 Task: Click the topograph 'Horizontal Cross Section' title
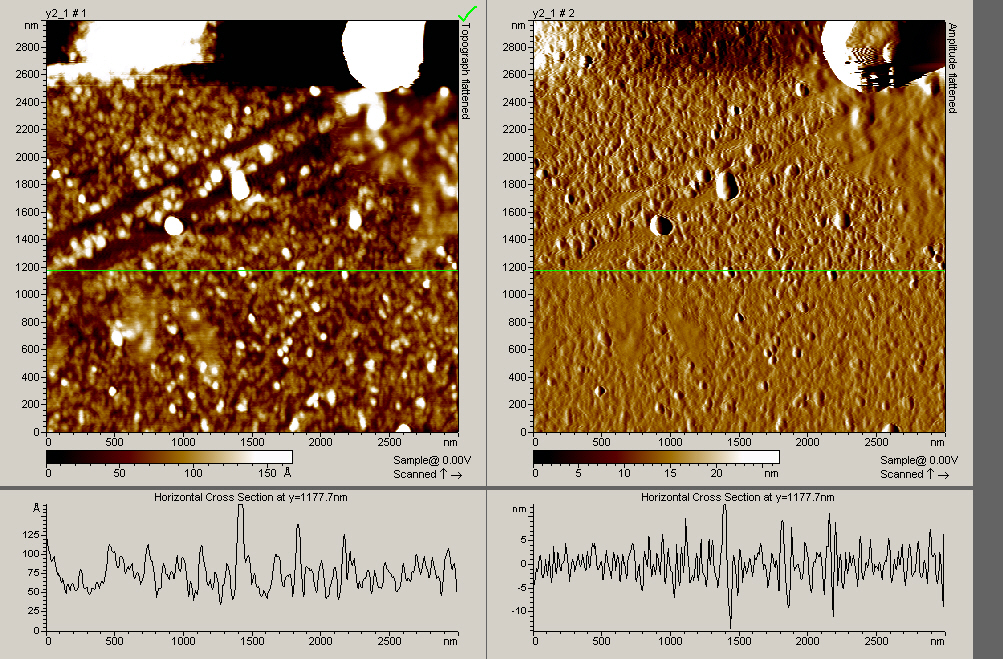250,497
